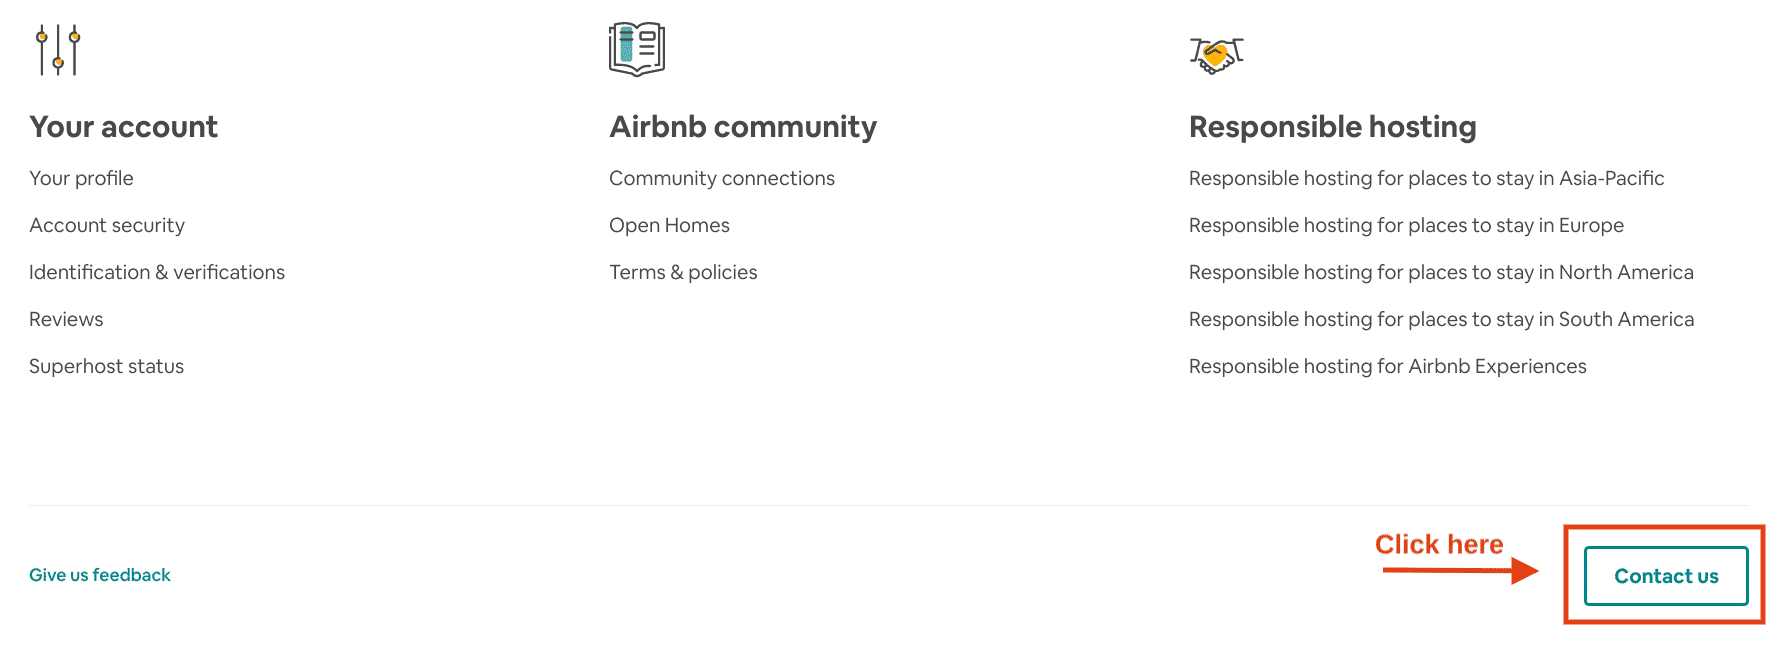This screenshot has width=1778, height=652.
Task: View responsible hosting for Asia-Pacific stays
Action: (x=1426, y=178)
